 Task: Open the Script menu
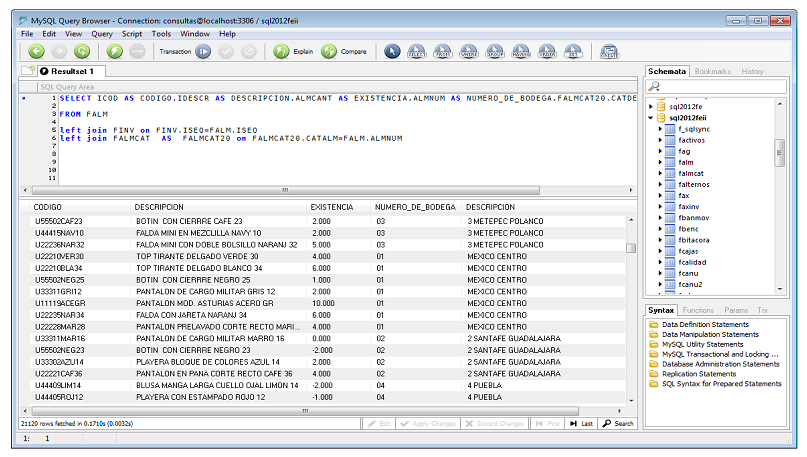132,33
